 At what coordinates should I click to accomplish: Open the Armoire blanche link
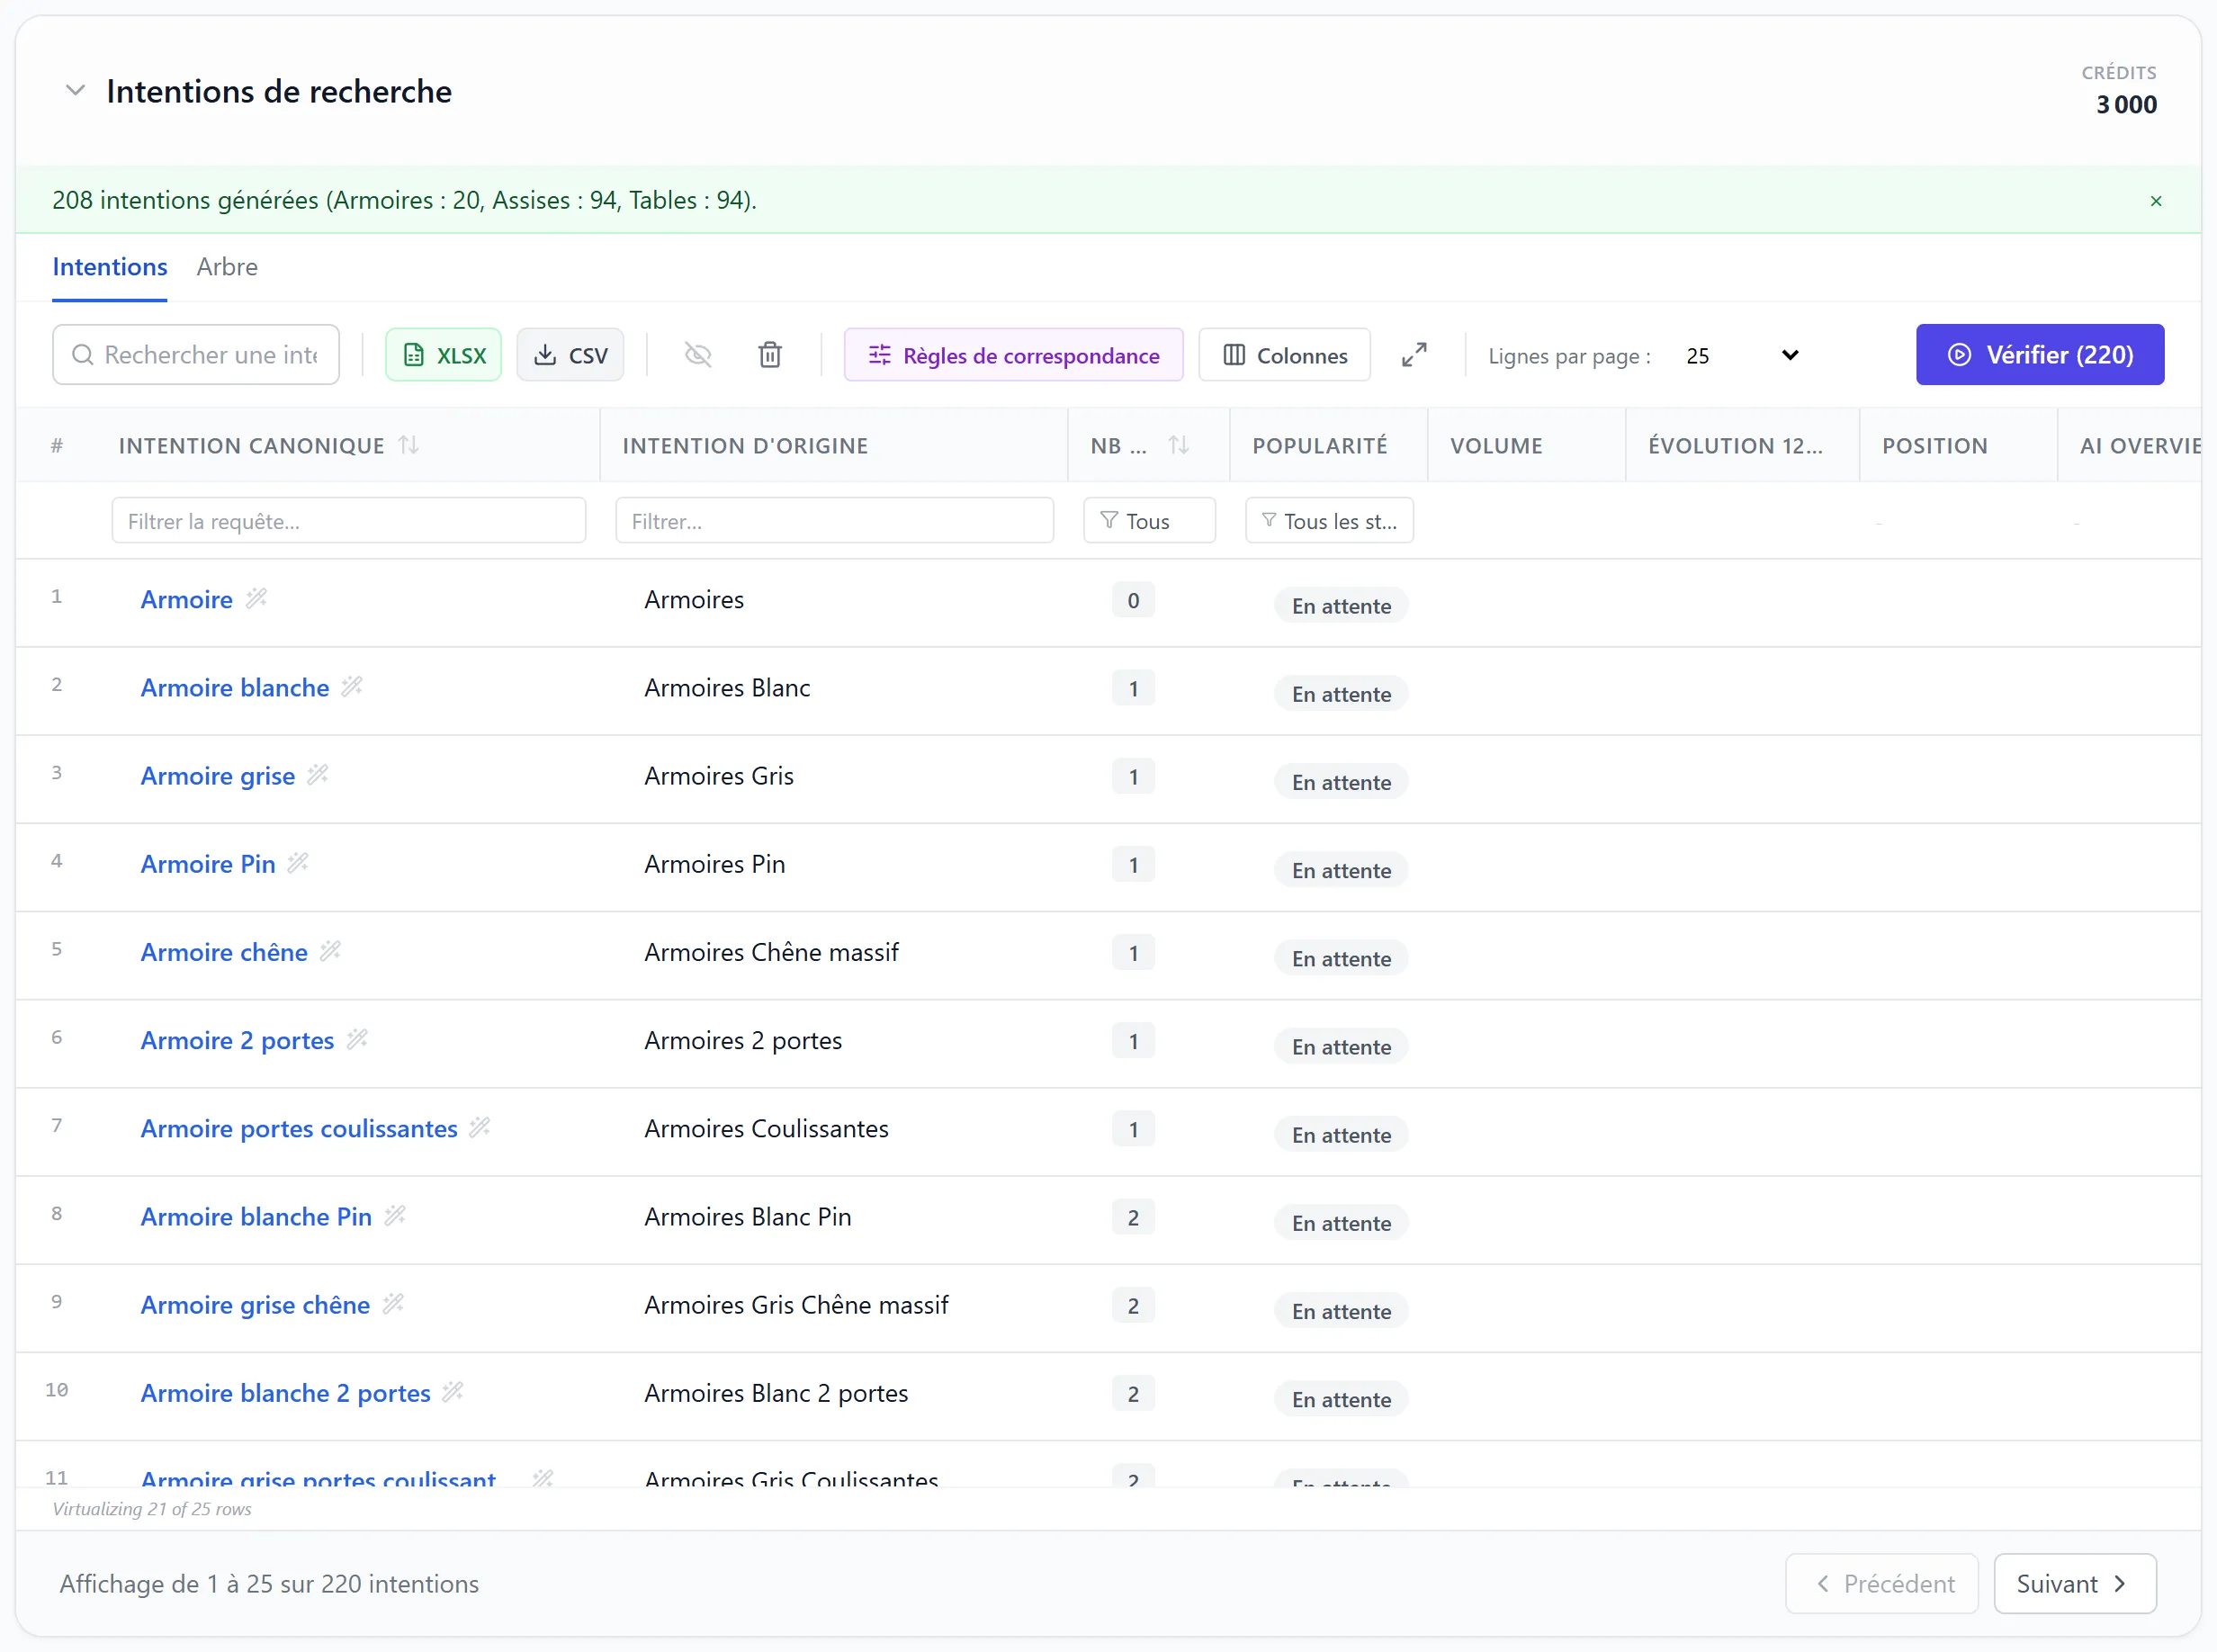pos(235,688)
